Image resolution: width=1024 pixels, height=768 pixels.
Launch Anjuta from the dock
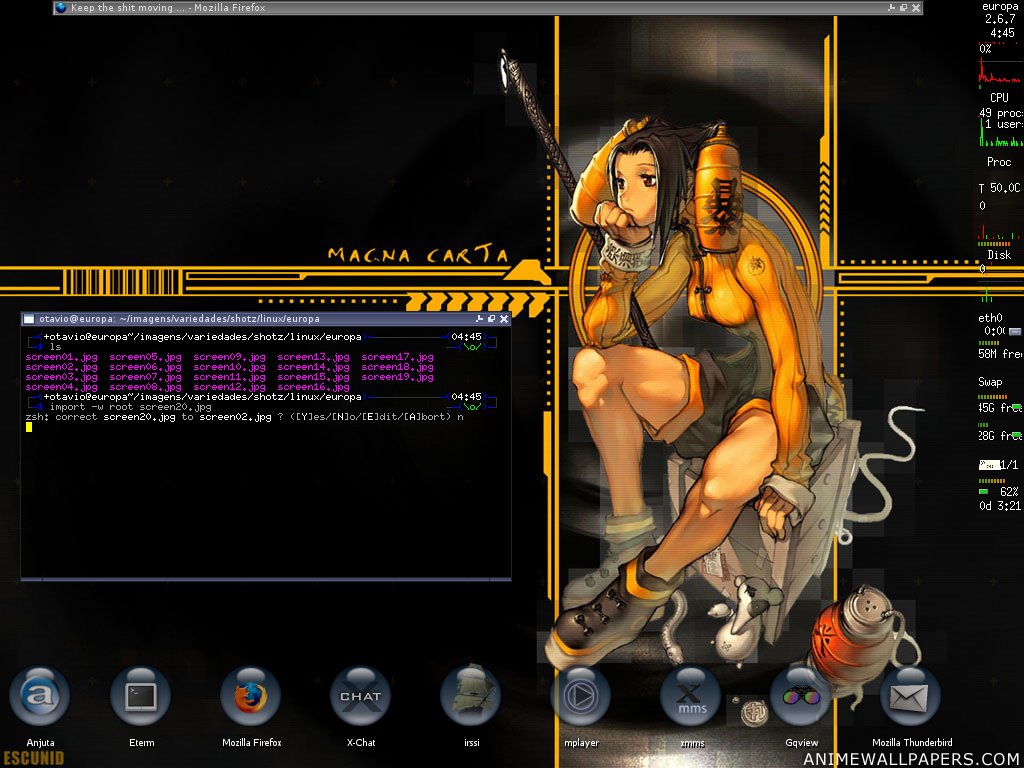(x=40, y=696)
